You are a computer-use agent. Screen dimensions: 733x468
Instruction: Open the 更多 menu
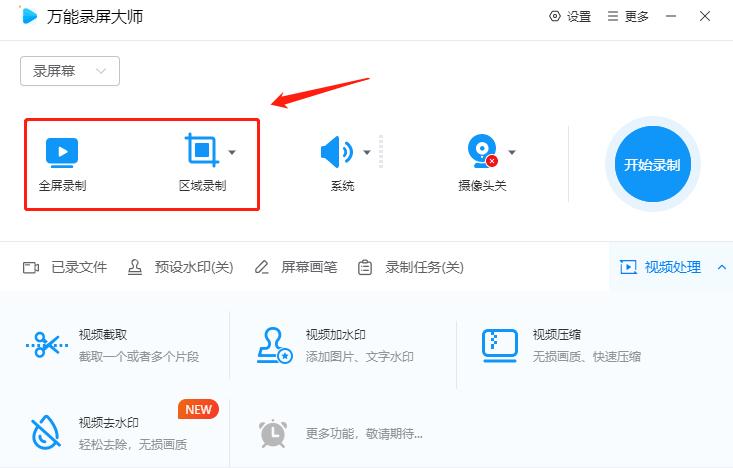click(628, 17)
